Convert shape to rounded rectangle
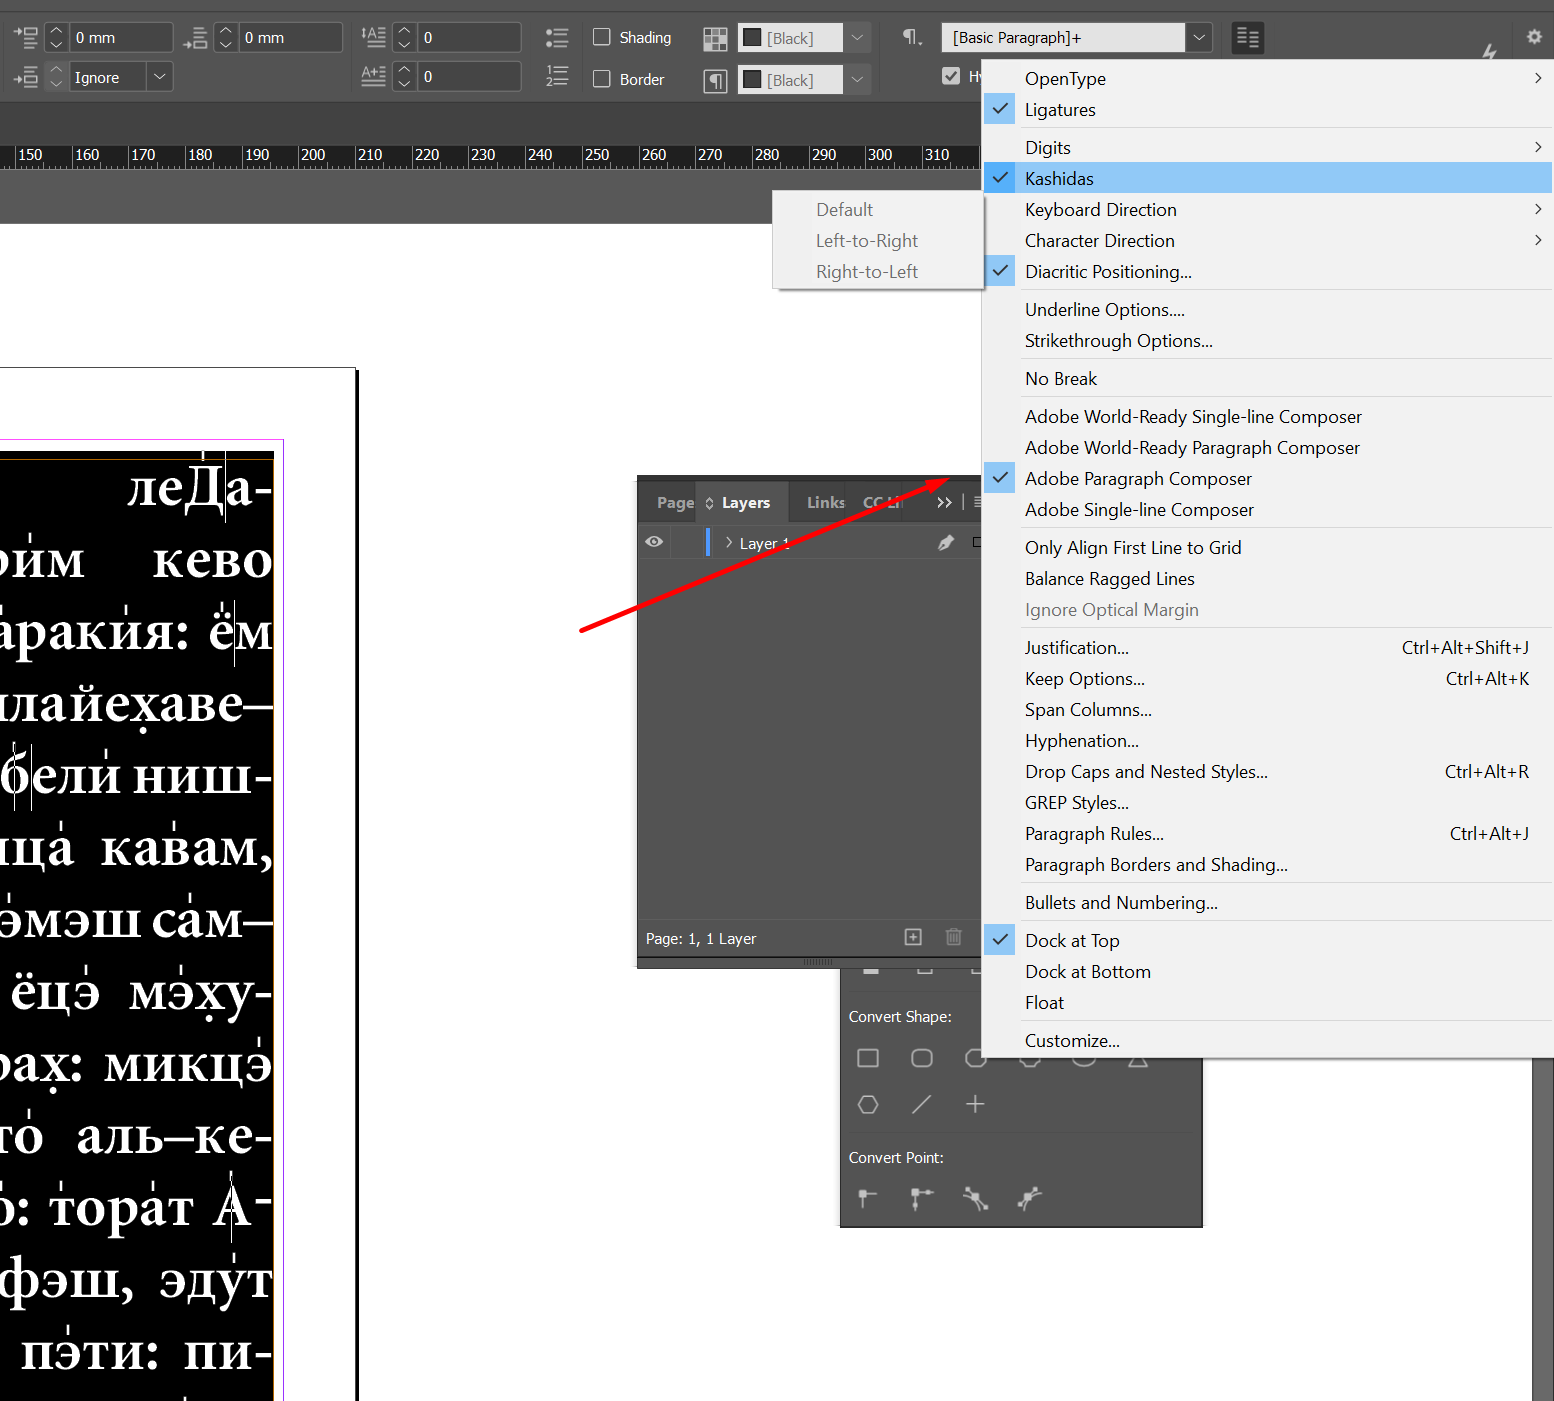Image resolution: width=1554 pixels, height=1401 pixels. (x=922, y=1058)
